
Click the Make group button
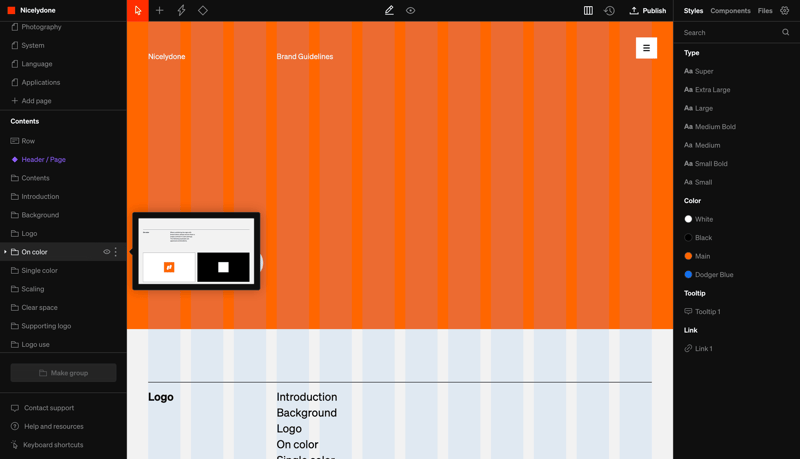coord(63,373)
